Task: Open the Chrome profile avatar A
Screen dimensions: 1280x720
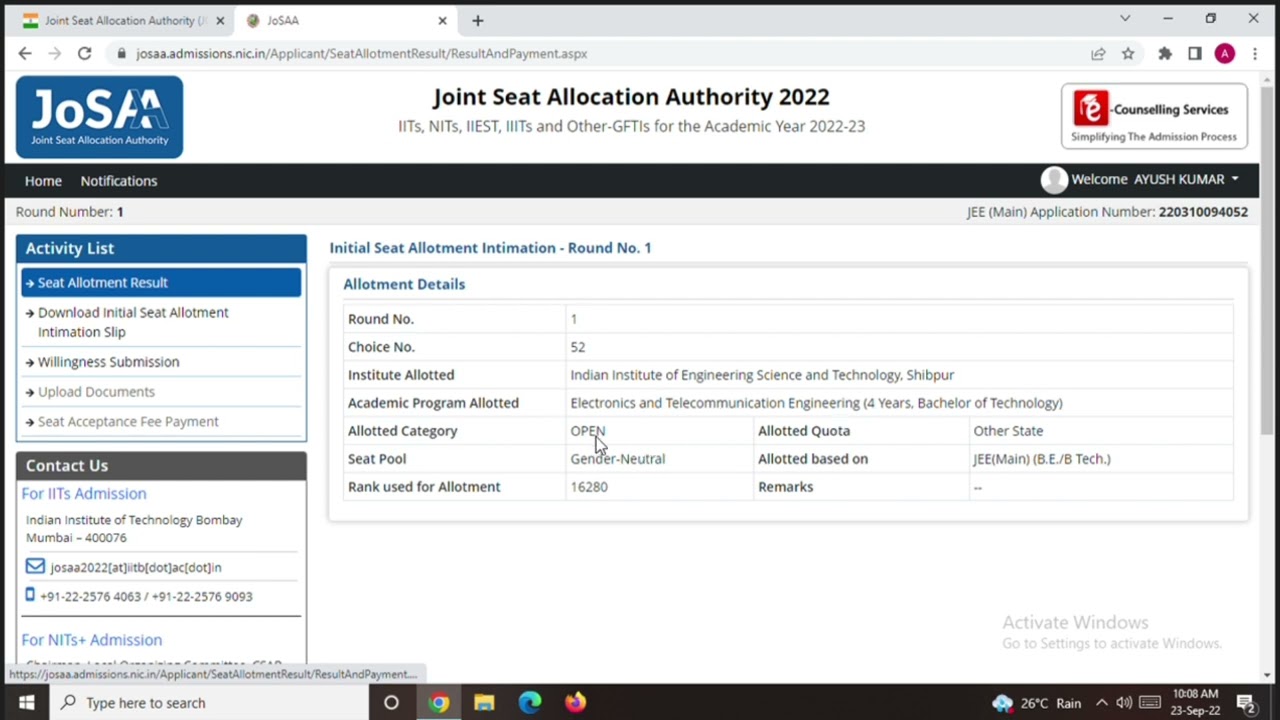Action: point(1225,54)
